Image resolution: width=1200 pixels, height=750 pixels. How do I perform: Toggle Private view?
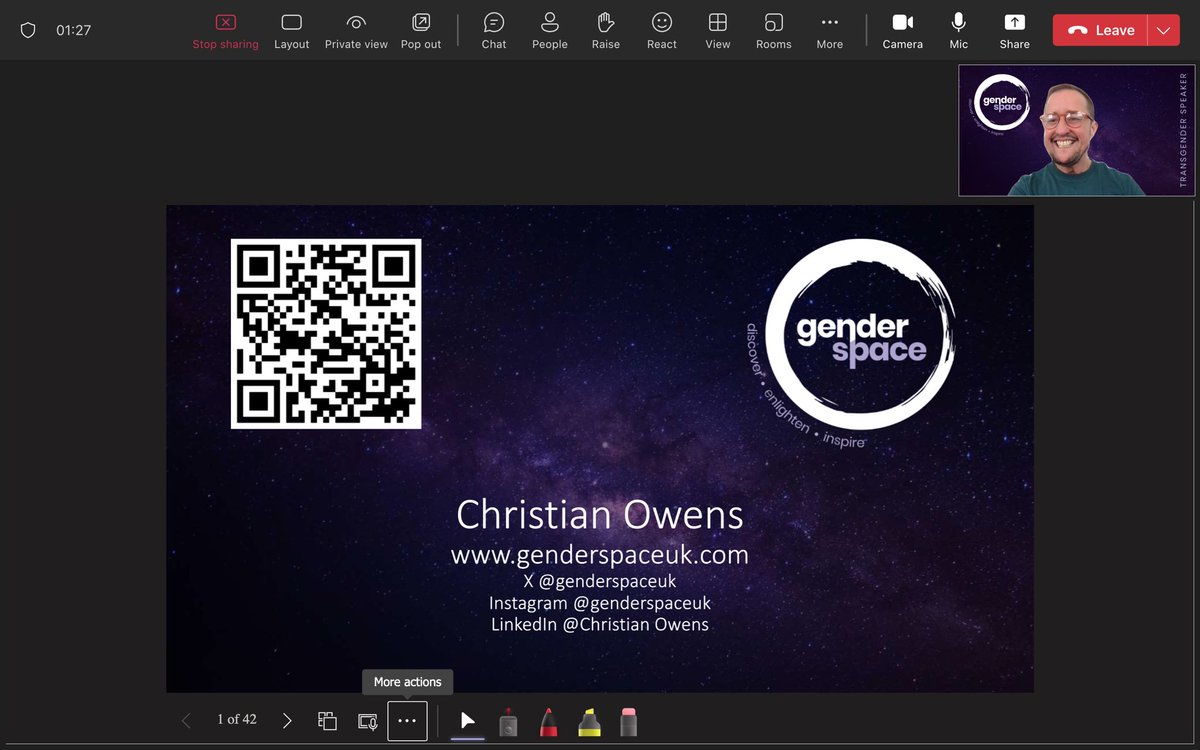356,31
